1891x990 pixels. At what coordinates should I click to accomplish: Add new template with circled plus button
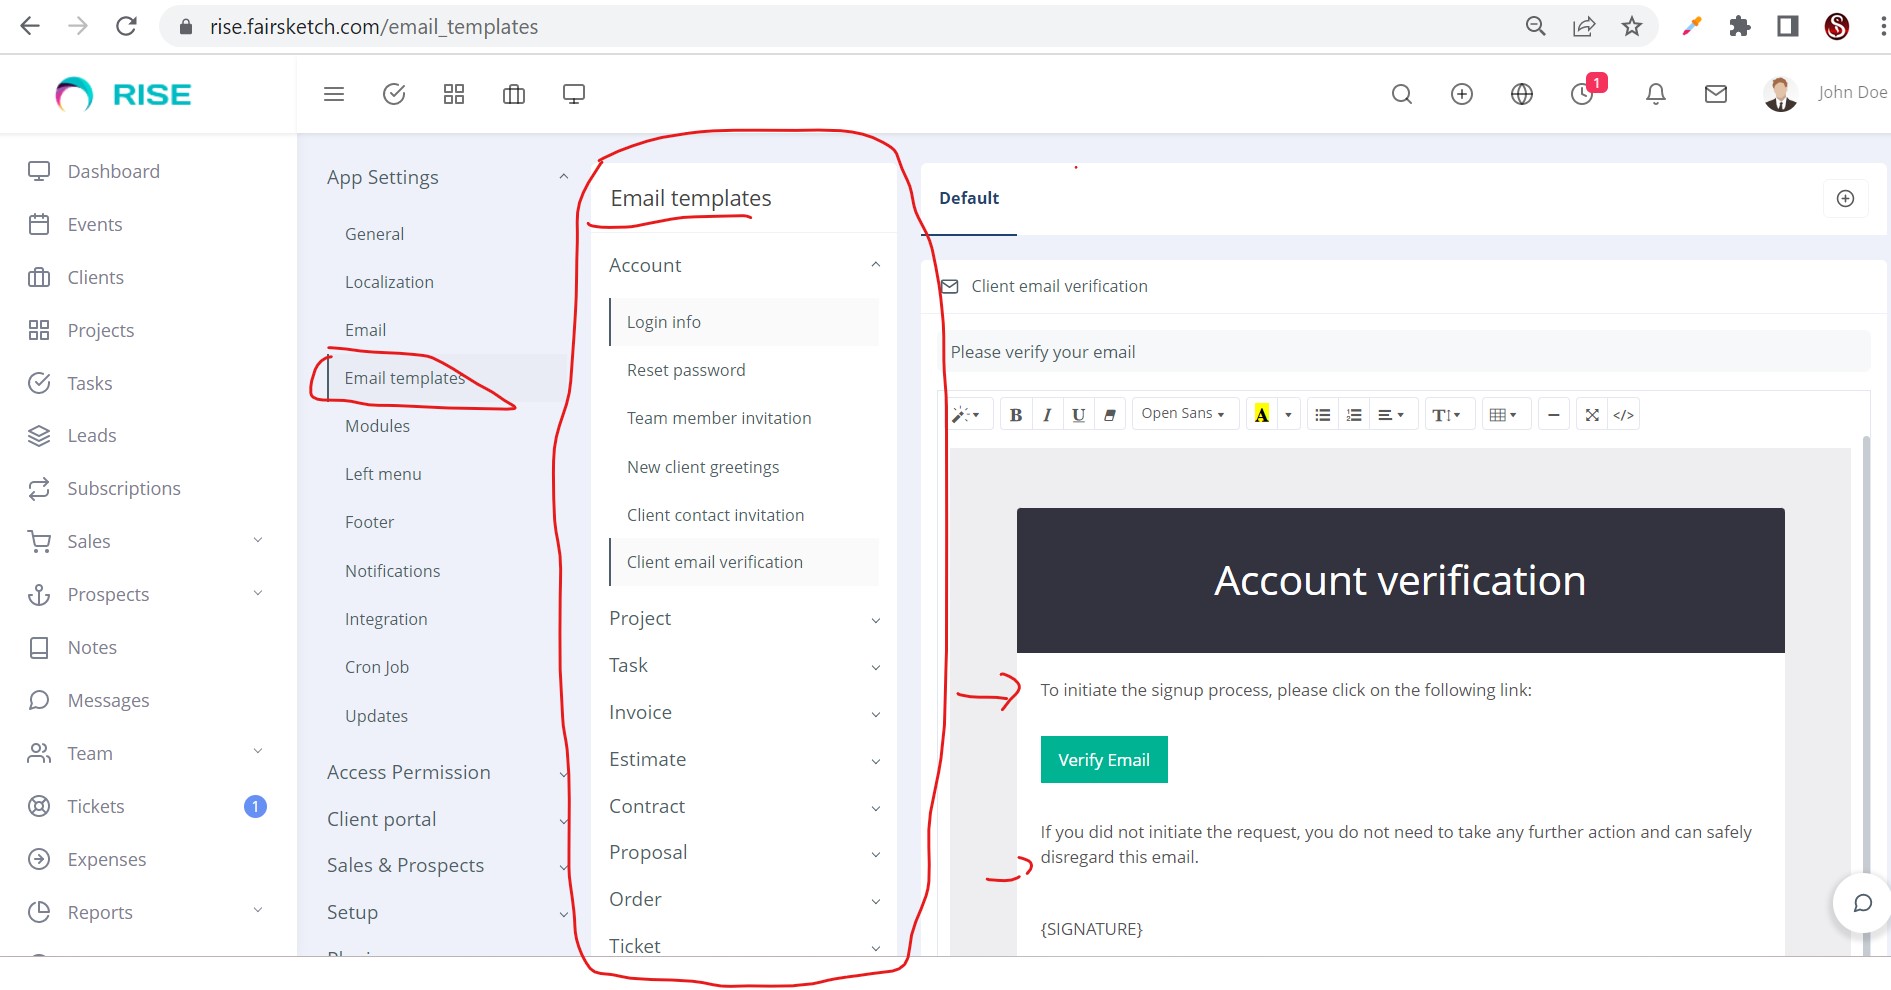(1846, 198)
